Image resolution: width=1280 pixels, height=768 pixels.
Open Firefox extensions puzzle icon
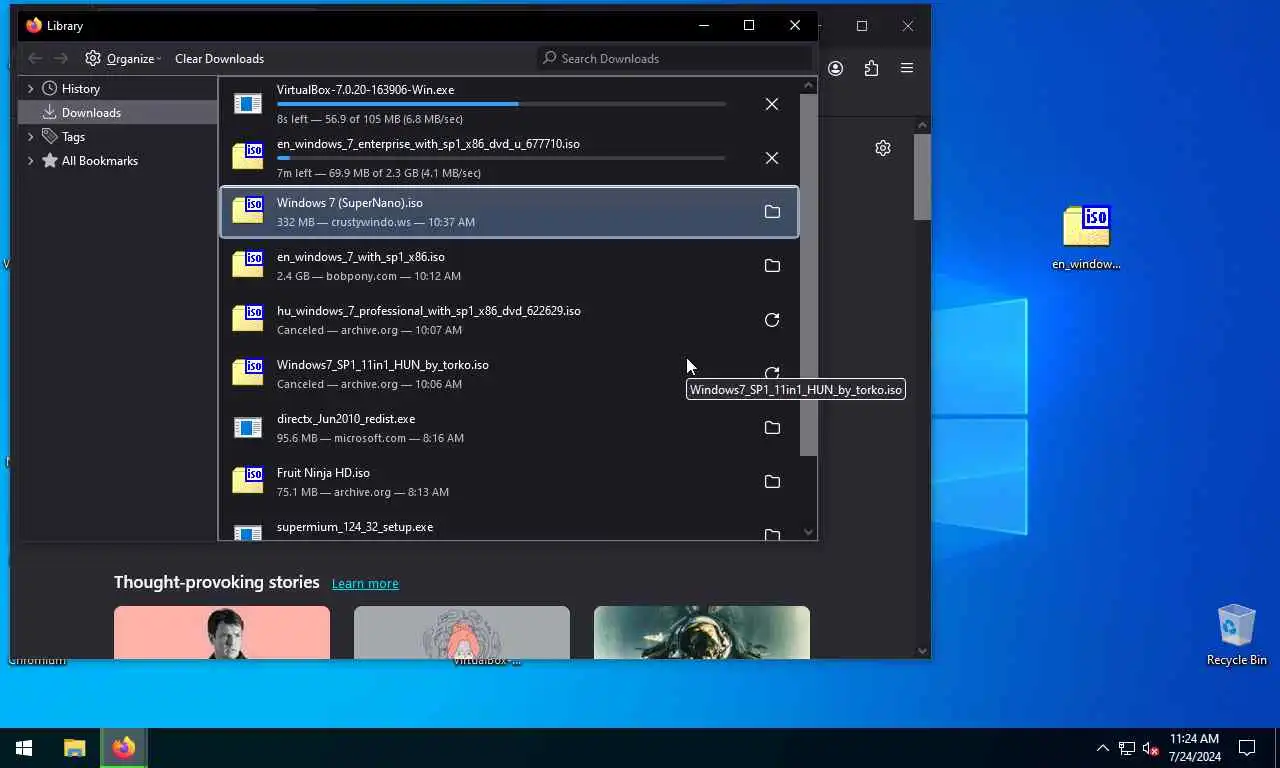tap(871, 68)
